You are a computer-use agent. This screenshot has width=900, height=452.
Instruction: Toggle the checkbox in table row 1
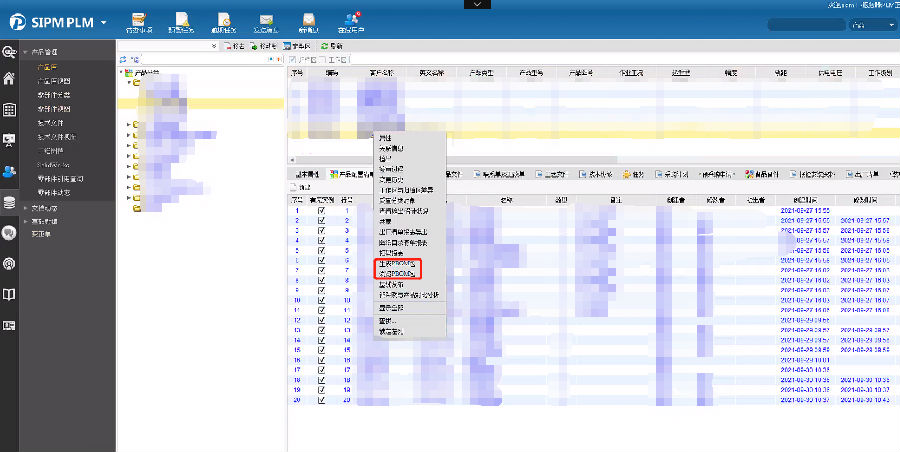[321, 211]
